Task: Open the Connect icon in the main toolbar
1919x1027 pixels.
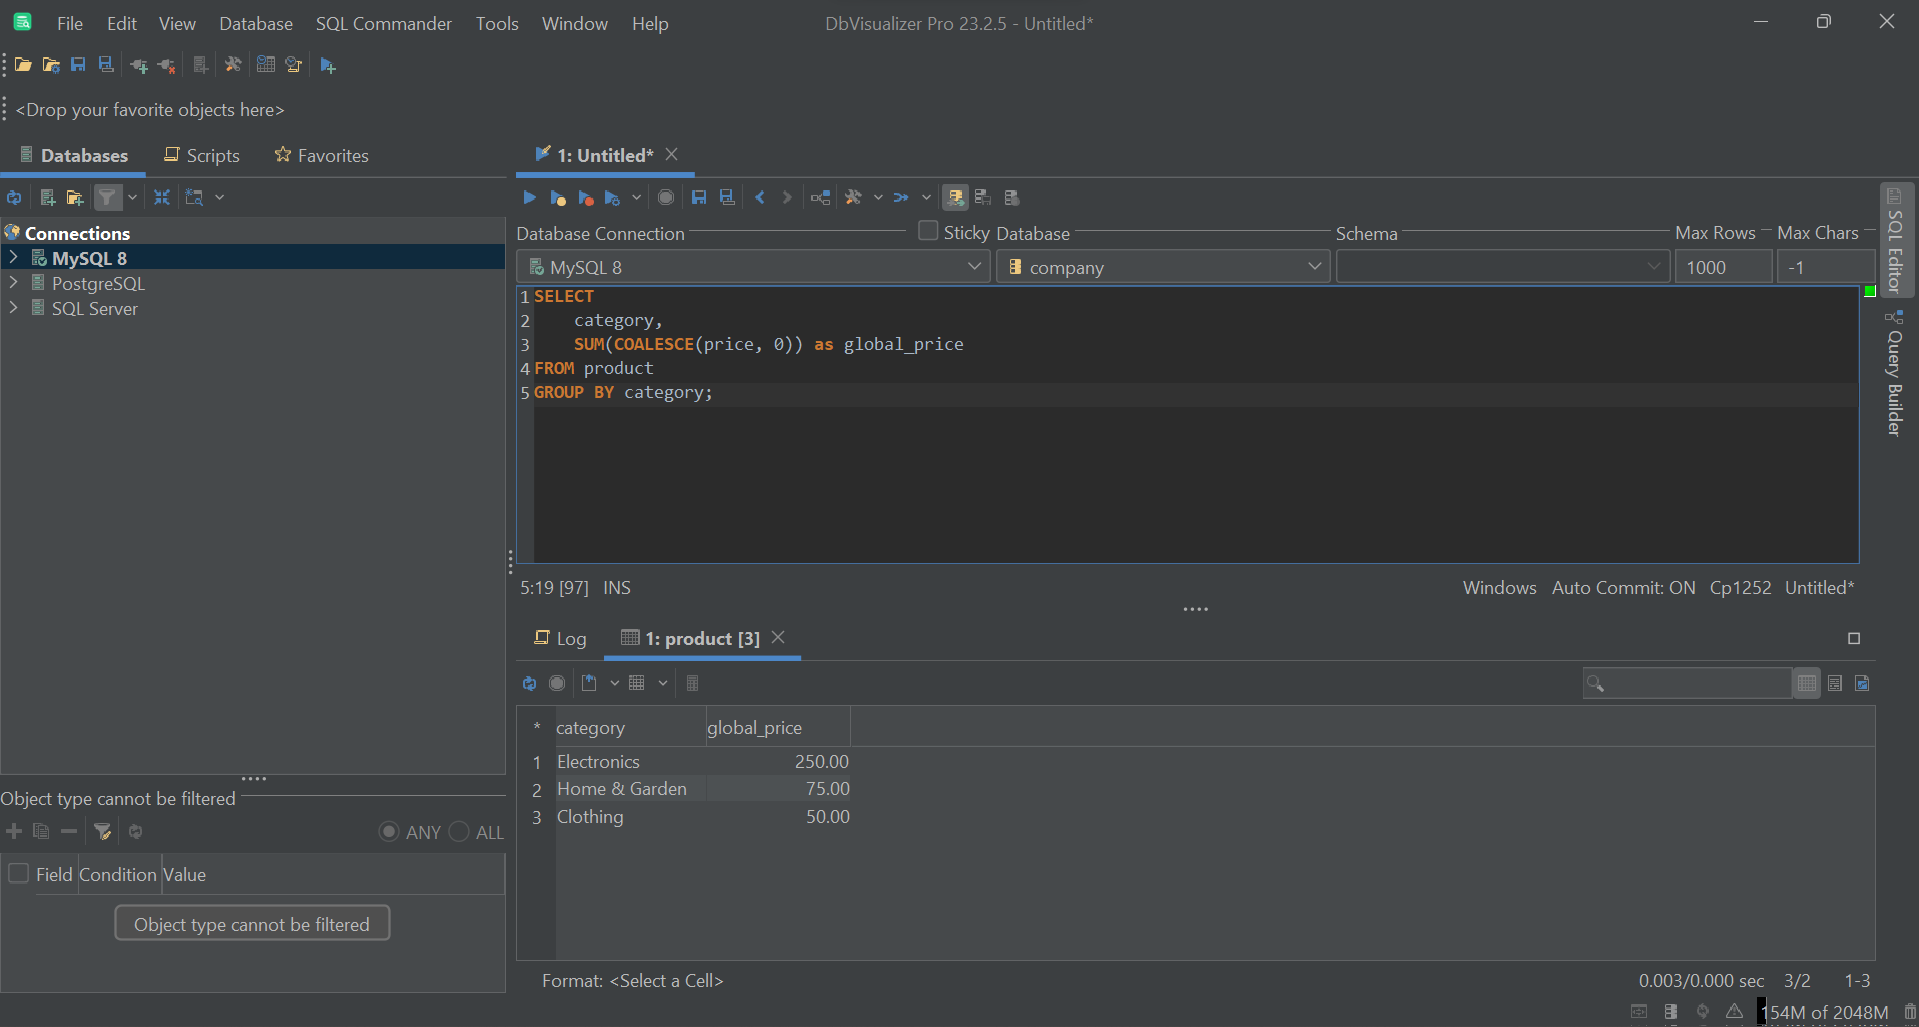Action: point(138,64)
